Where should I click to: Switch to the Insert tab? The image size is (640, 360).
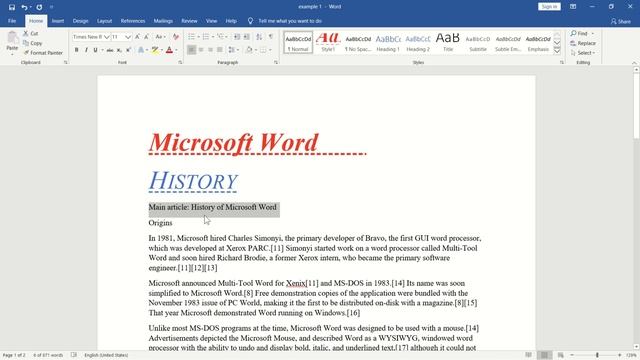click(x=58, y=21)
